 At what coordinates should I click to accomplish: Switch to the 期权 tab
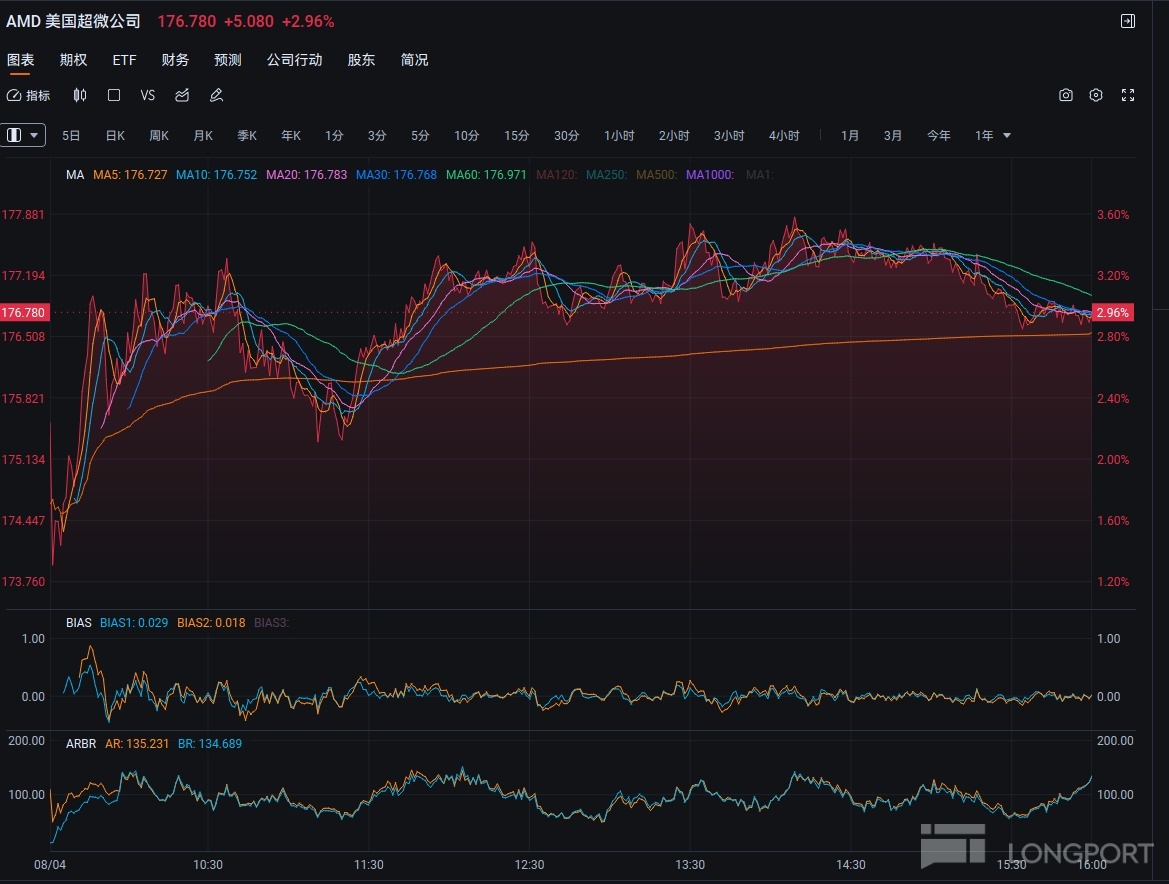point(73,60)
